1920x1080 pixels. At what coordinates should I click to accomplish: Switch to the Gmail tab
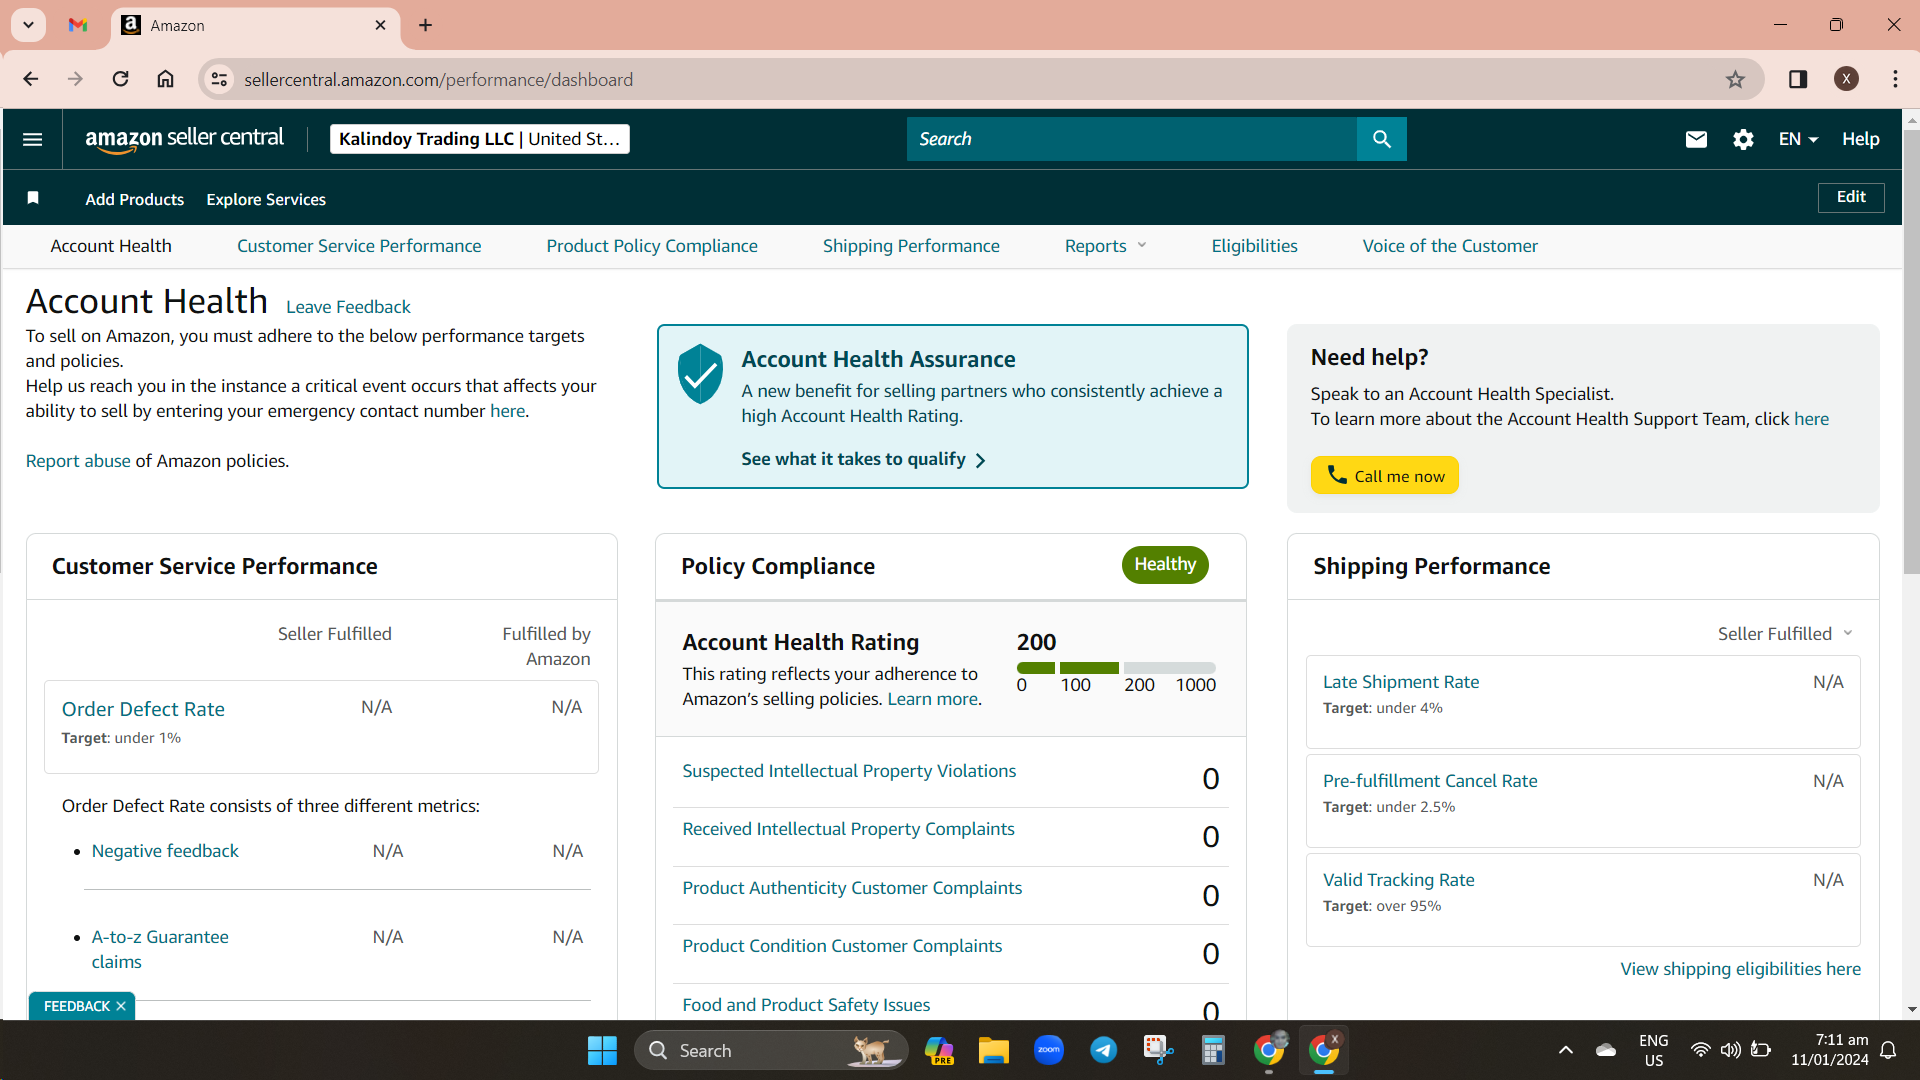point(78,25)
